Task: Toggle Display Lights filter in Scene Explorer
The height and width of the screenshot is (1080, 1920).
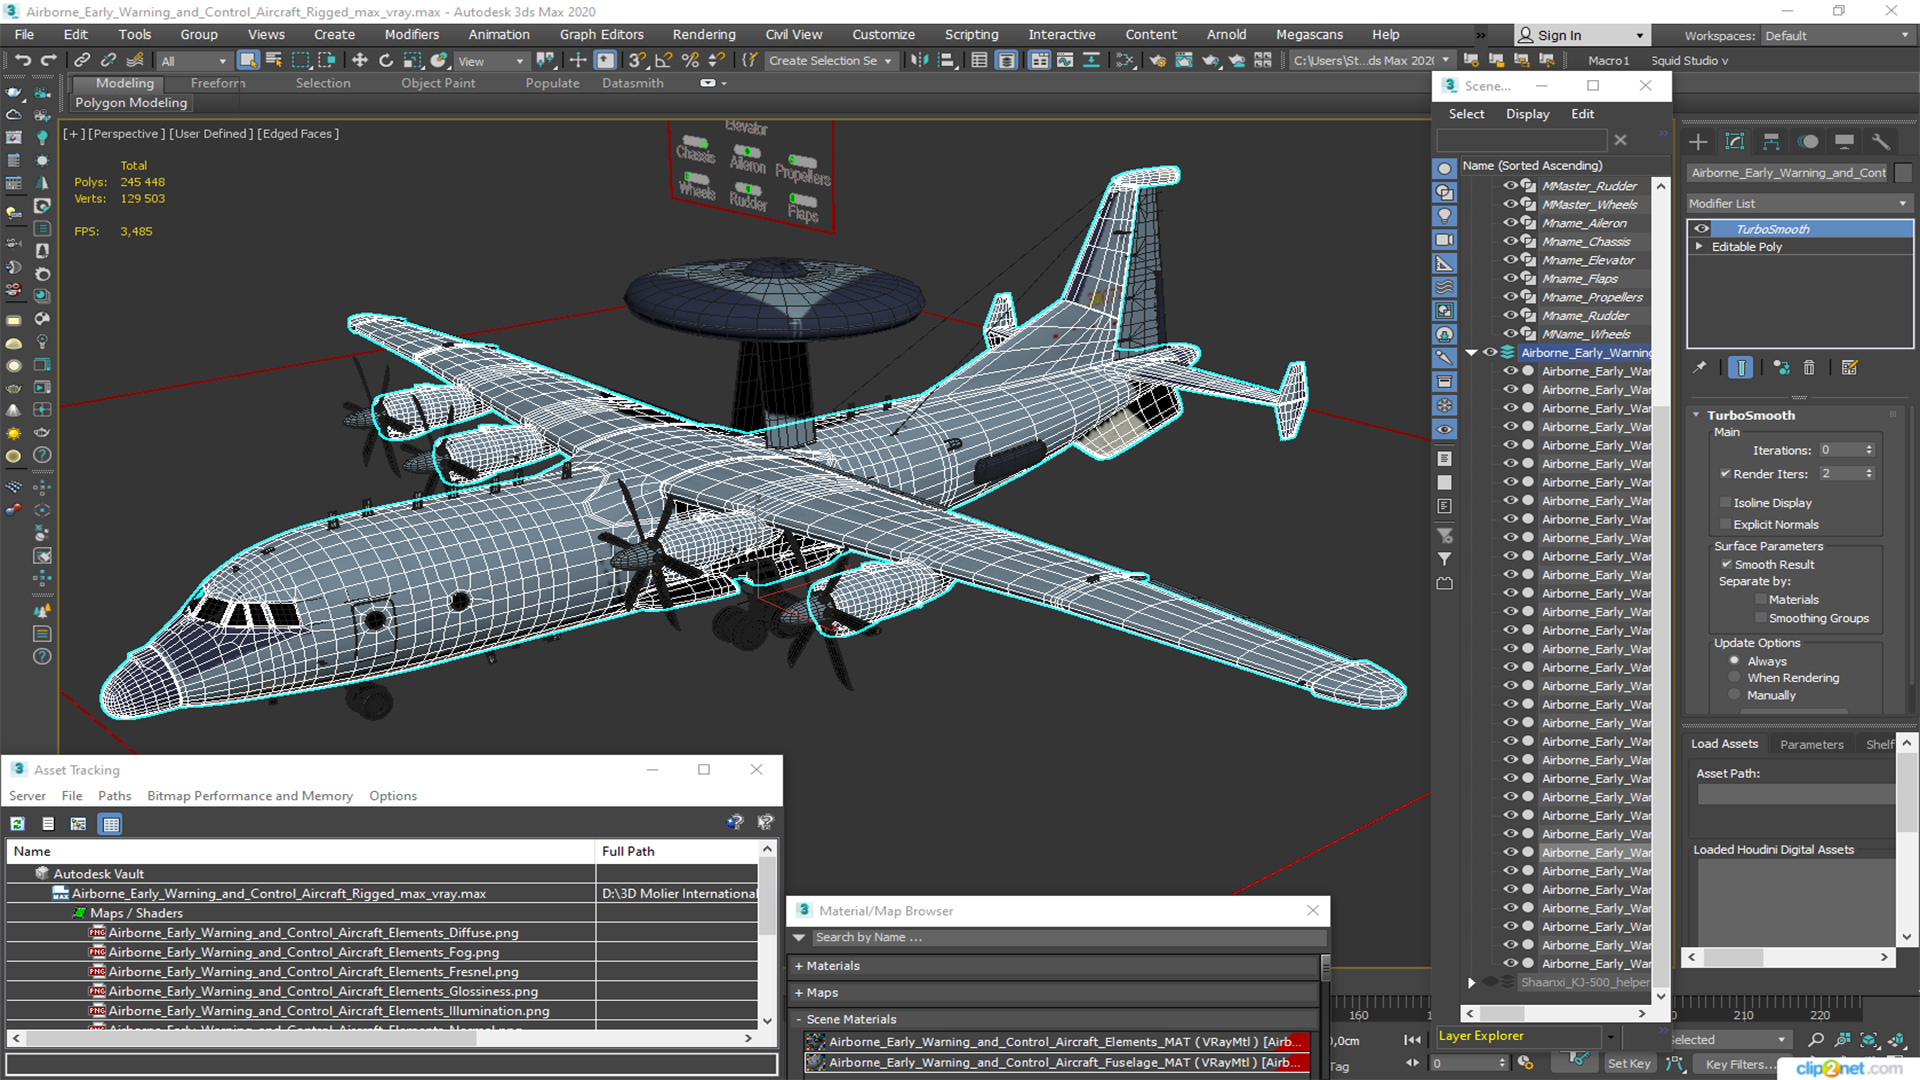Action: pyautogui.click(x=1445, y=216)
